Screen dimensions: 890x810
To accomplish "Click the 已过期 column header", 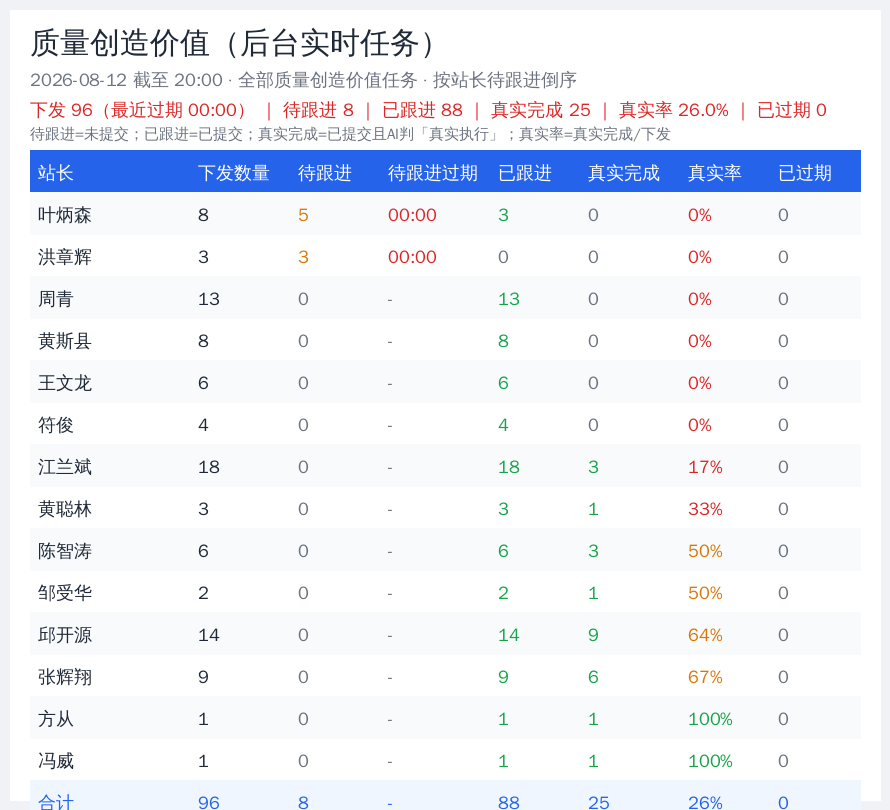I will tap(805, 173).
